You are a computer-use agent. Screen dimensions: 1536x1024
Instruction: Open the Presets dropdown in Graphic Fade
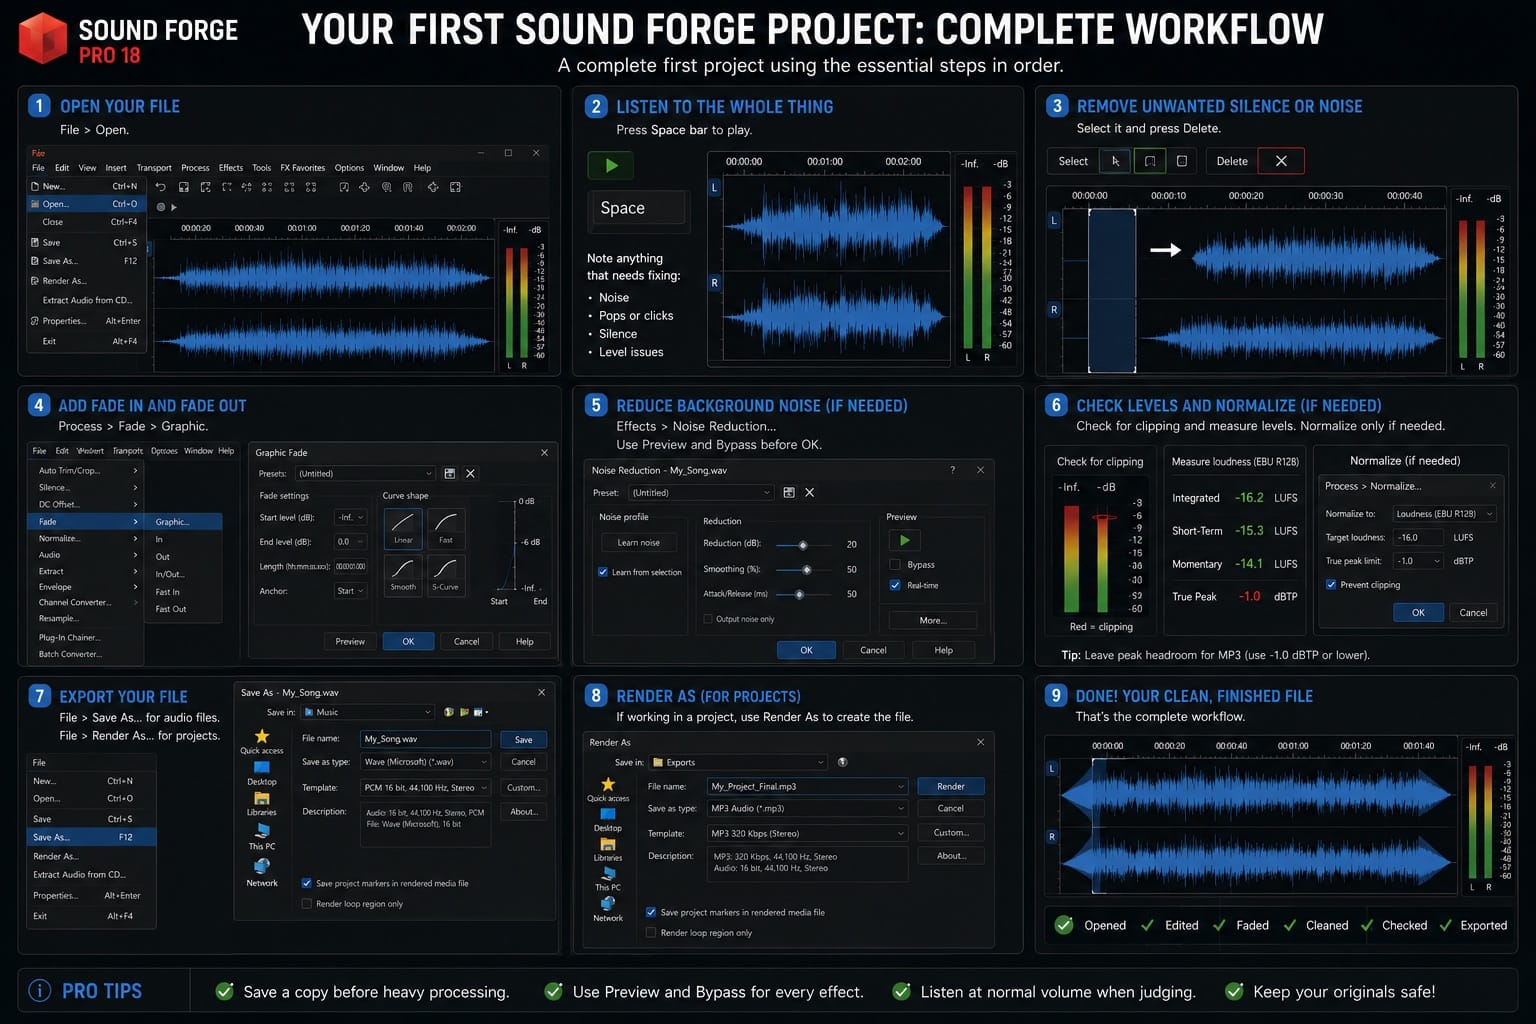click(365, 474)
